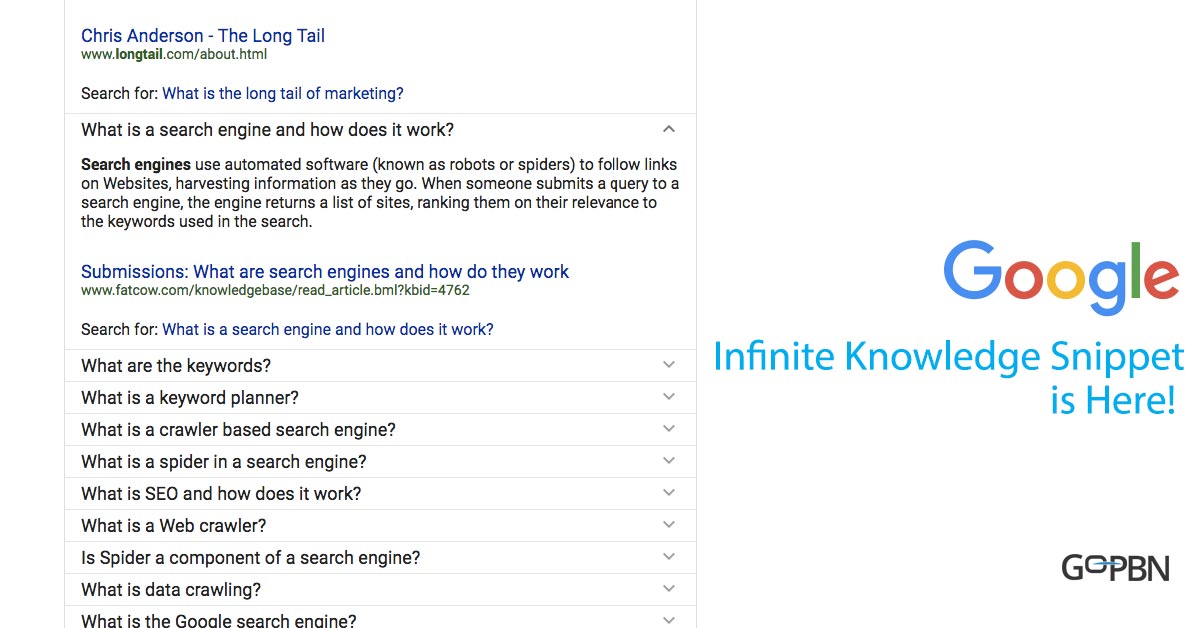The height and width of the screenshot is (628, 1200).
Task: Click the GoPBN logo
Action: point(1115,568)
